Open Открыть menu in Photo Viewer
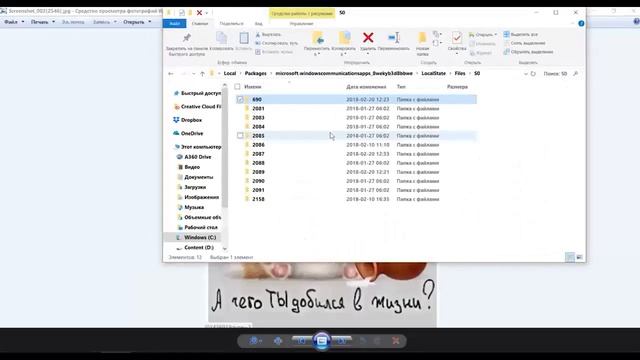 pyautogui.click(x=137, y=22)
